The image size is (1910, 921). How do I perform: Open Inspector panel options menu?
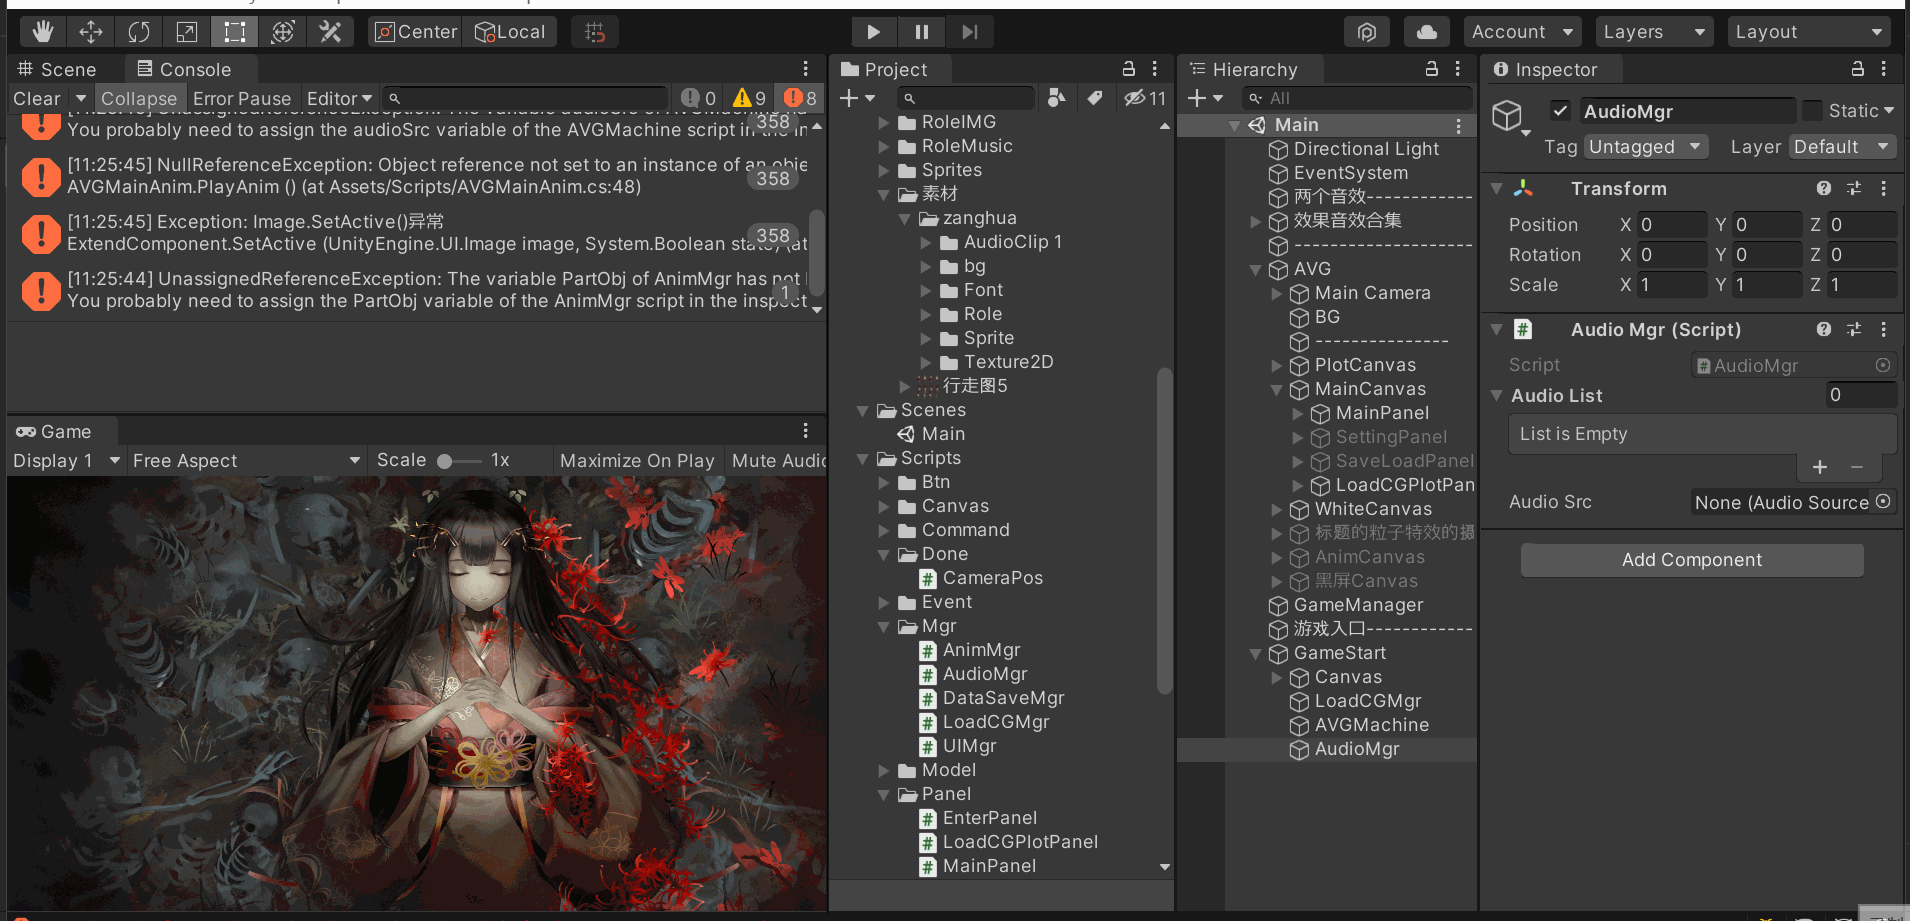pyautogui.click(x=1884, y=69)
